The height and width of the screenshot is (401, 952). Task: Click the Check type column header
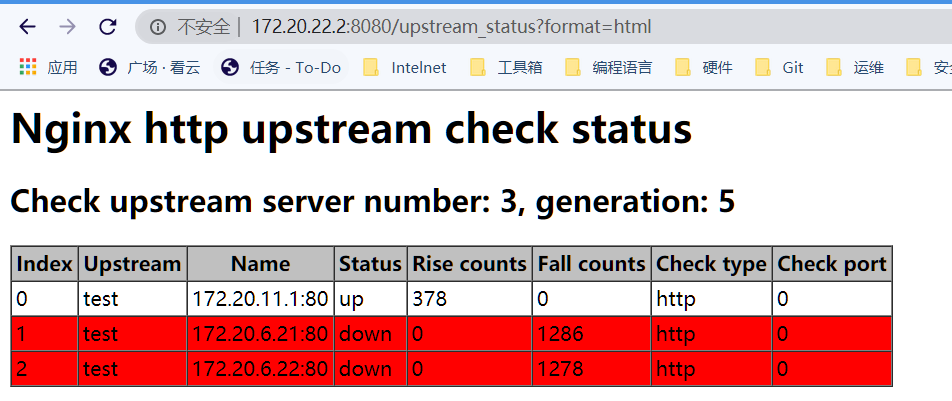point(712,264)
